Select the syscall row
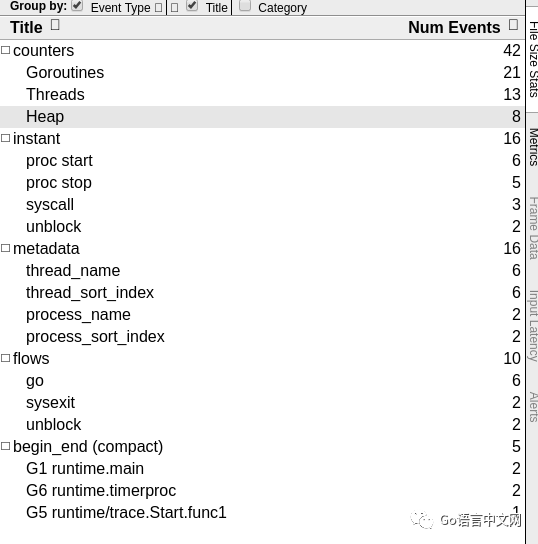The image size is (538, 544). click(x=262, y=204)
